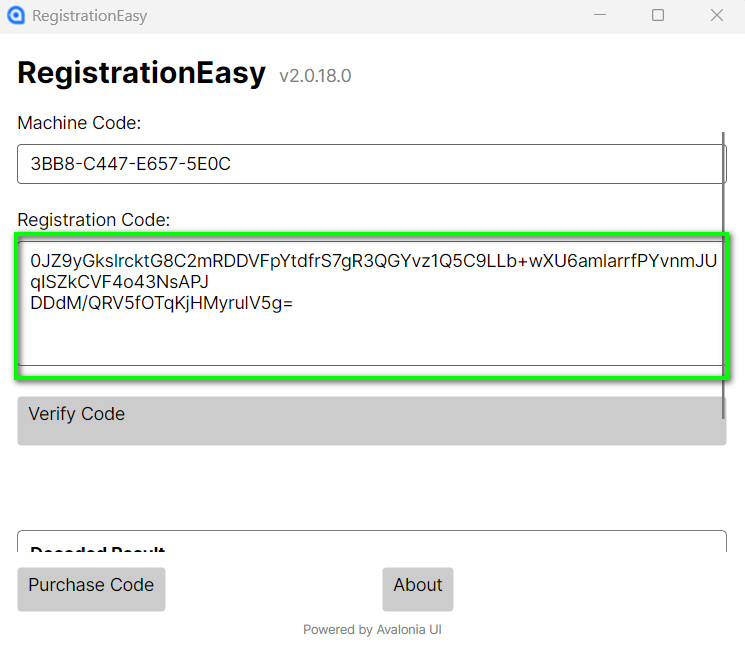Minimize the RegistrationEasy window
745x654 pixels.
click(x=600, y=16)
